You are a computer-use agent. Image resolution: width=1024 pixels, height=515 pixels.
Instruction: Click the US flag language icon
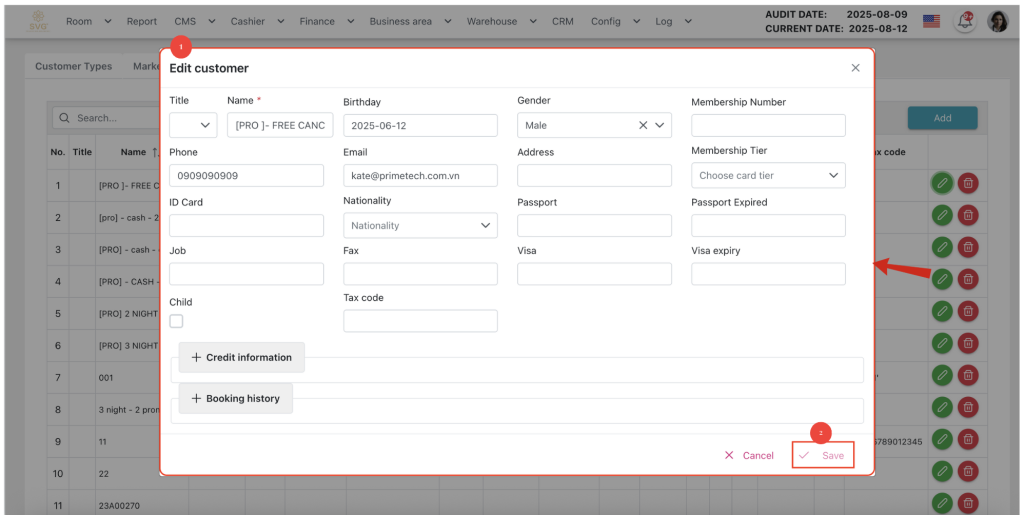931,21
